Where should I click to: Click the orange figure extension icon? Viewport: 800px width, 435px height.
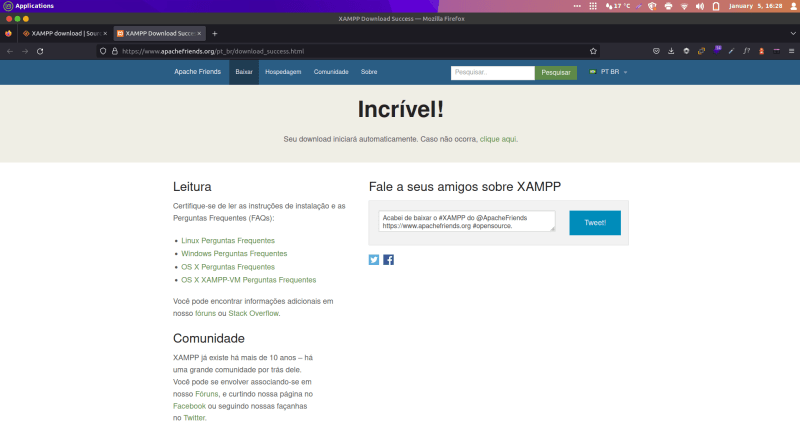761,51
